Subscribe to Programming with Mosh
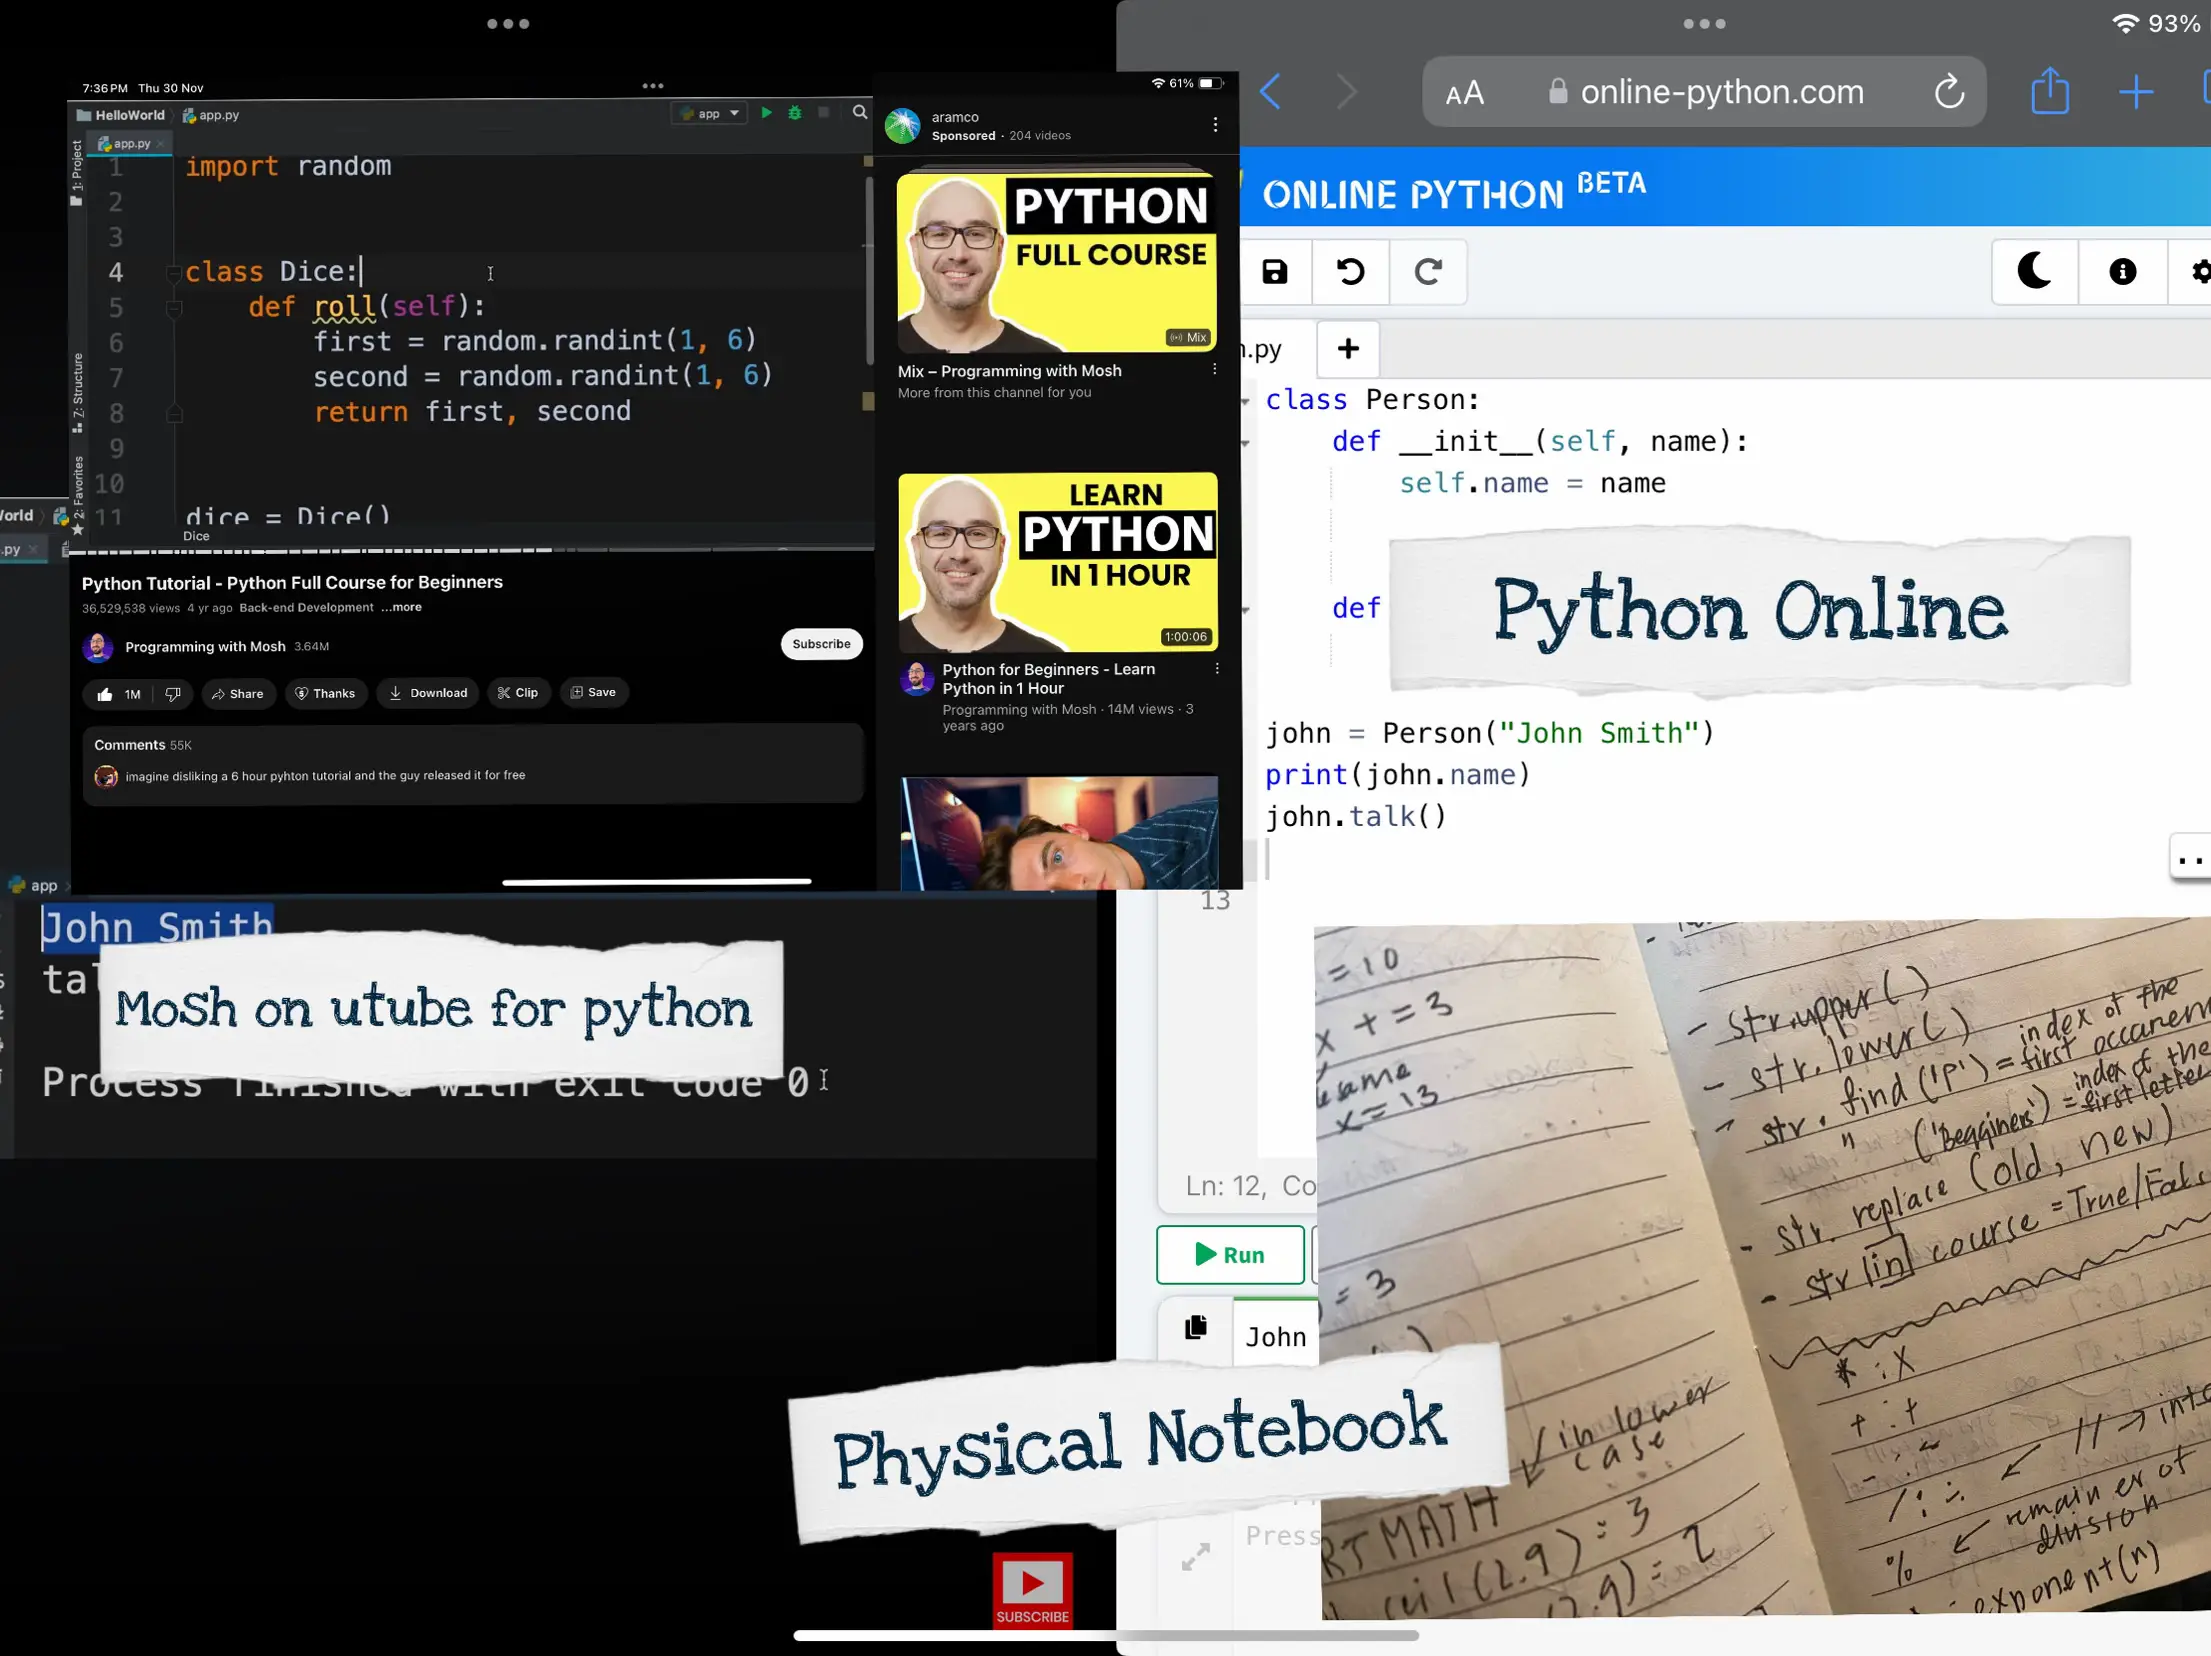Screen dimensions: 2211x1656 pyautogui.click(x=820, y=644)
